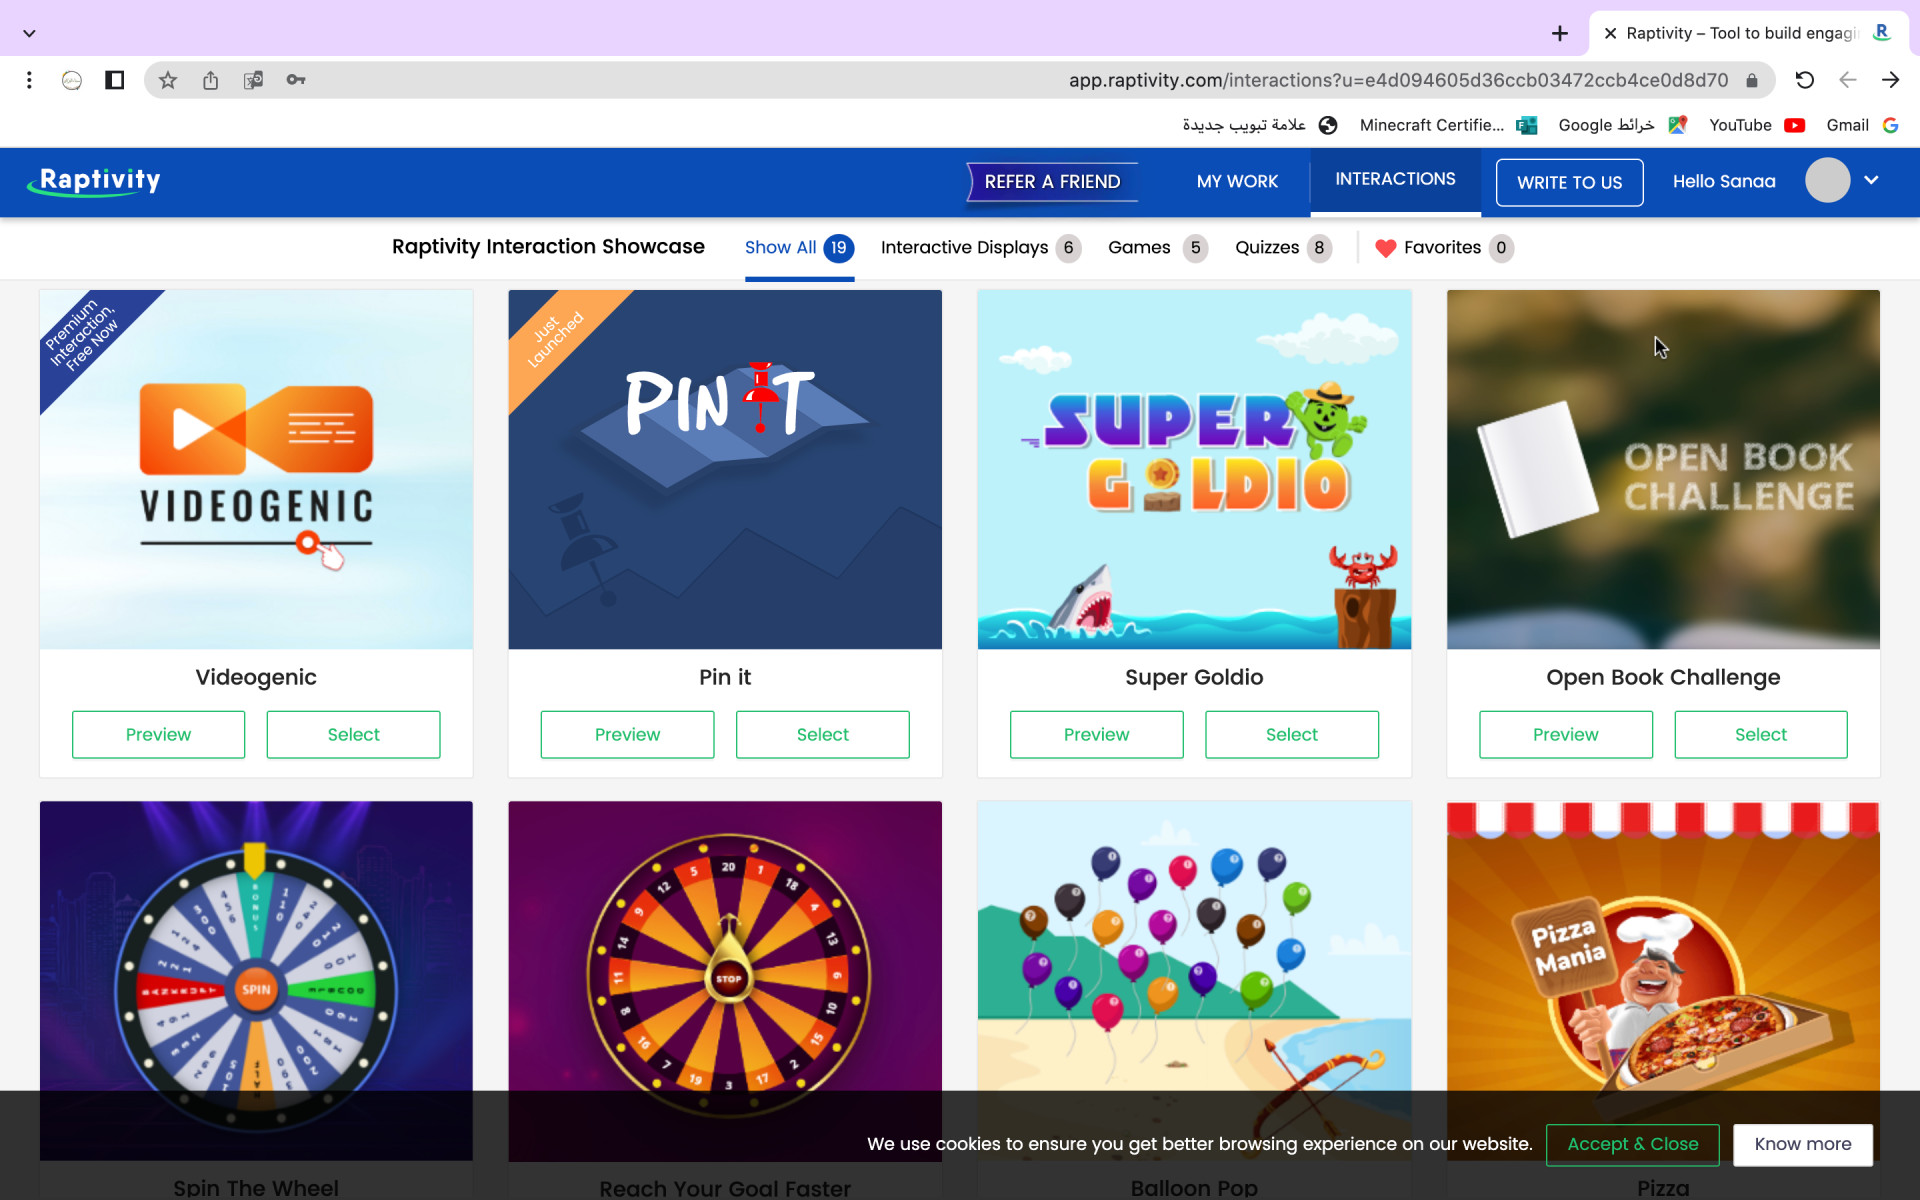This screenshot has width=1920, height=1200.
Task: Switch to the Quizzes tab
Action: [1283, 248]
